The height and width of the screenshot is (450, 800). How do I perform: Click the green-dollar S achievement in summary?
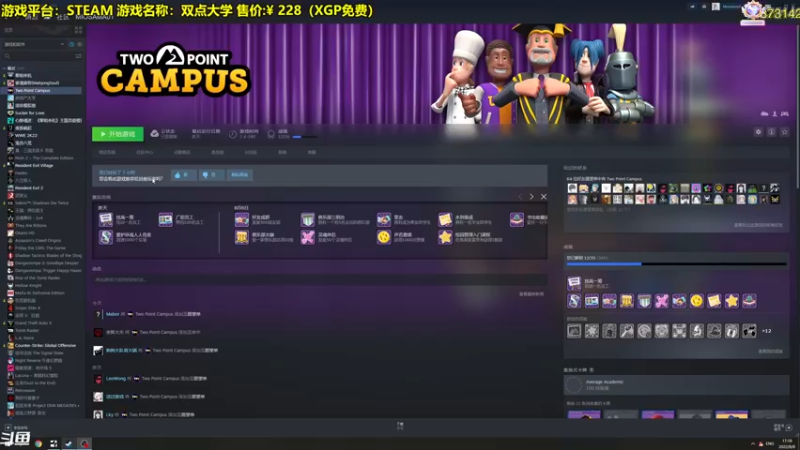(x=106, y=237)
